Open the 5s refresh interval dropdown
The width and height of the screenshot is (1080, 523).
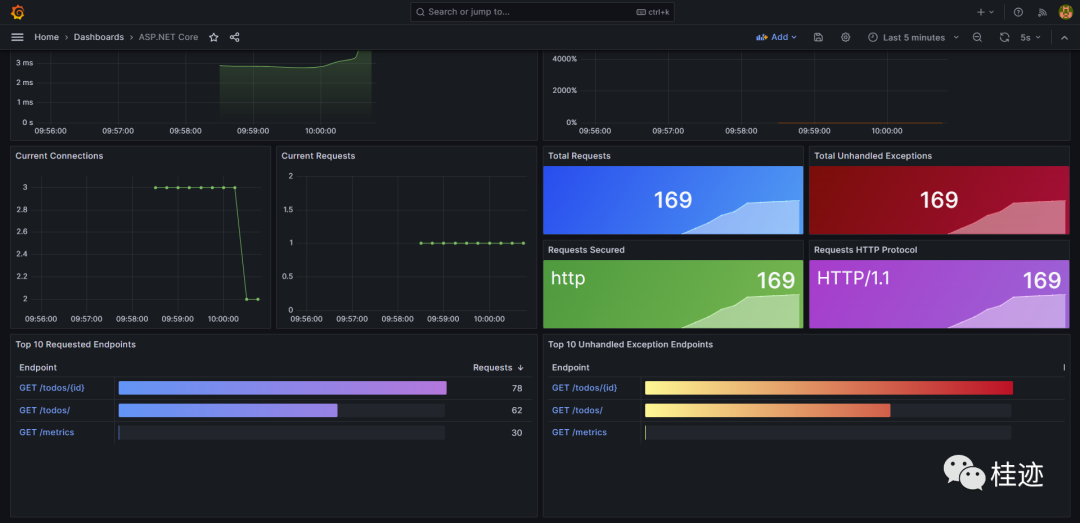(x=1030, y=37)
